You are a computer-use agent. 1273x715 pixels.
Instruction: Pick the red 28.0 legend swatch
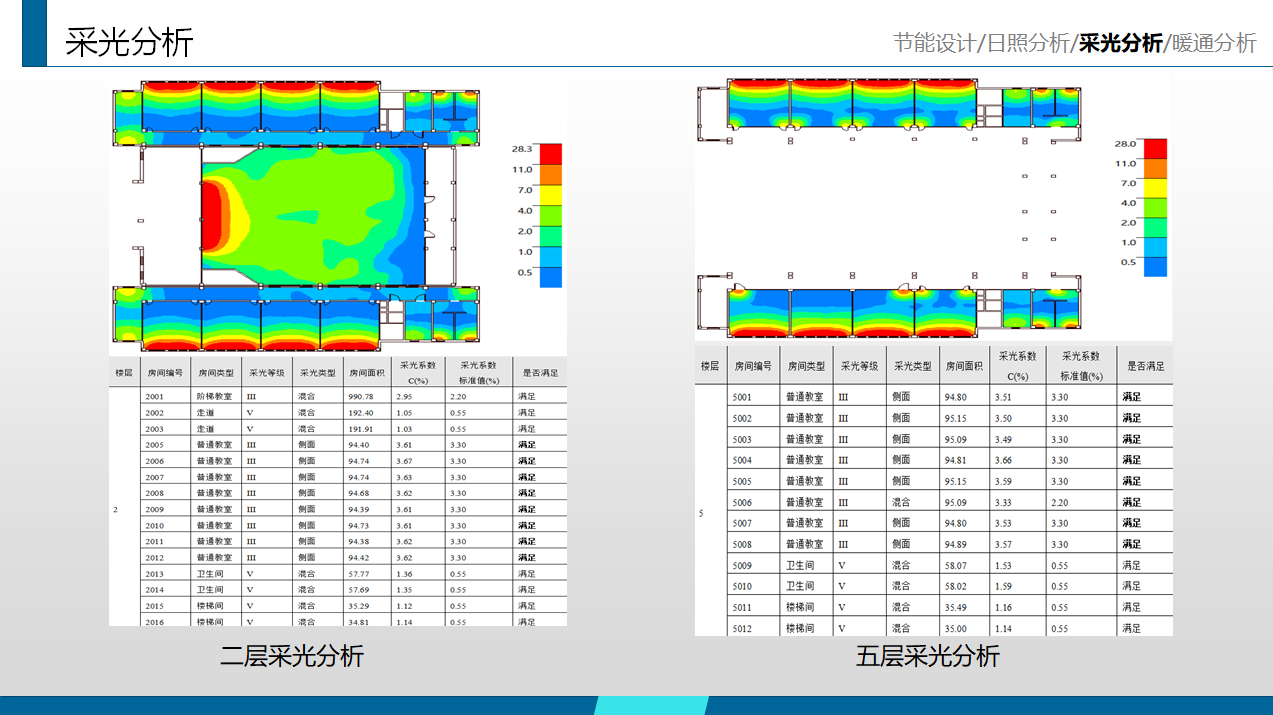(x=1155, y=148)
